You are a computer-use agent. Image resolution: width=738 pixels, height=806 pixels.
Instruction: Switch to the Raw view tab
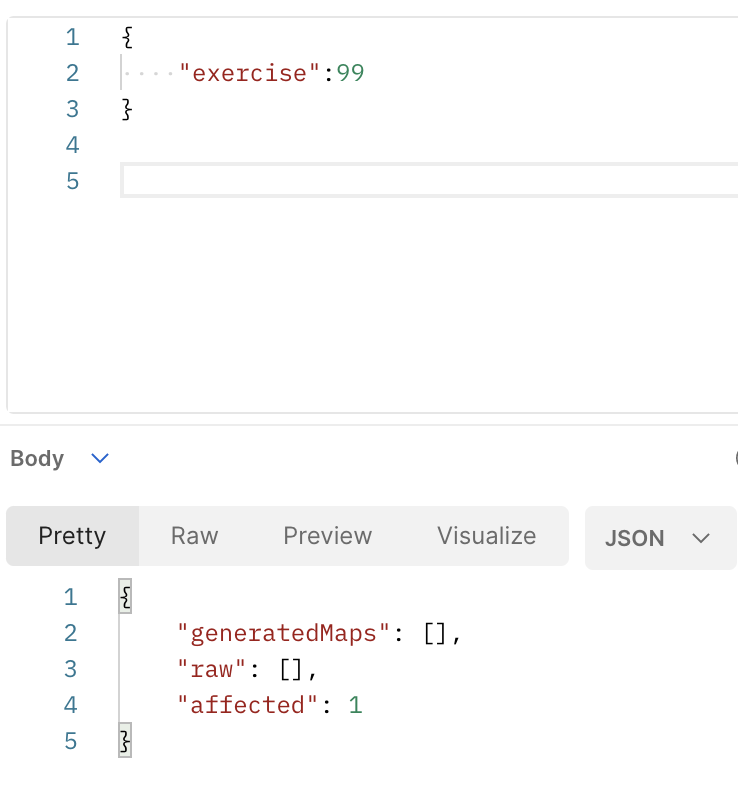pyautogui.click(x=194, y=536)
